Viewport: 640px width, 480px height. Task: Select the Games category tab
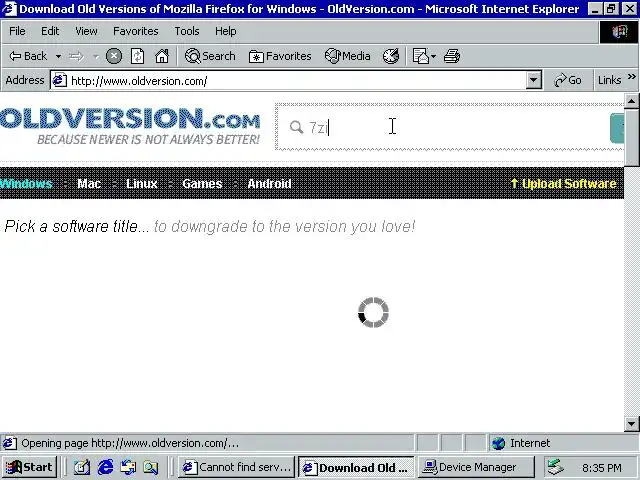click(202, 184)
